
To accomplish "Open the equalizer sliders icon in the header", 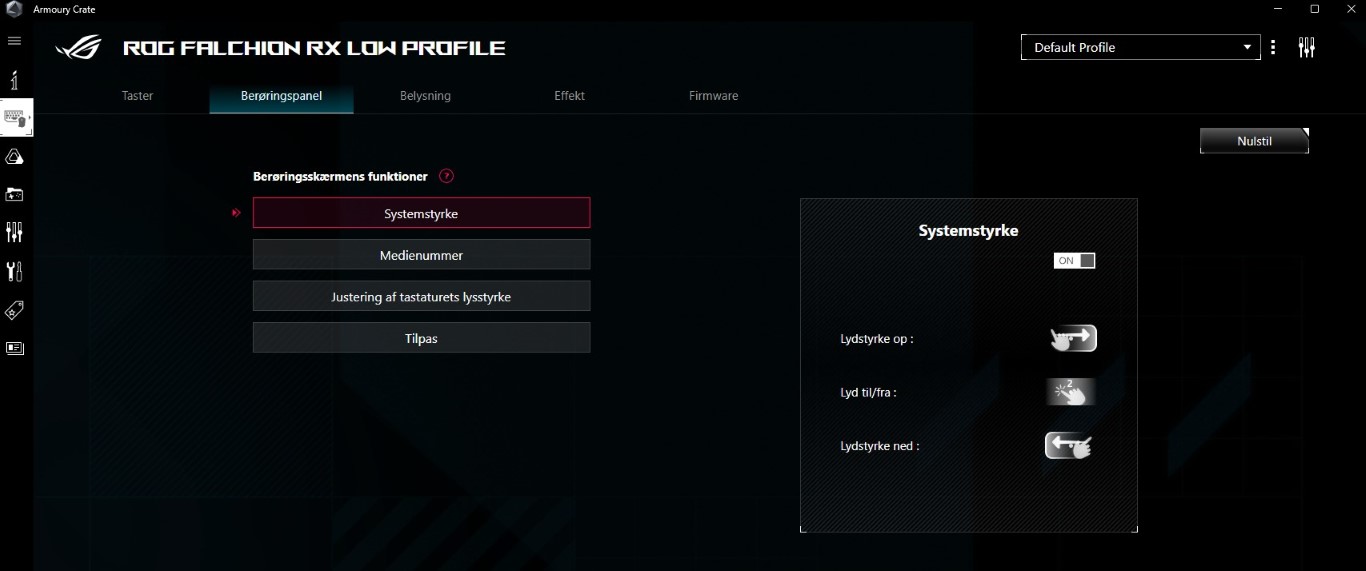I will [x=1306, y=47].
